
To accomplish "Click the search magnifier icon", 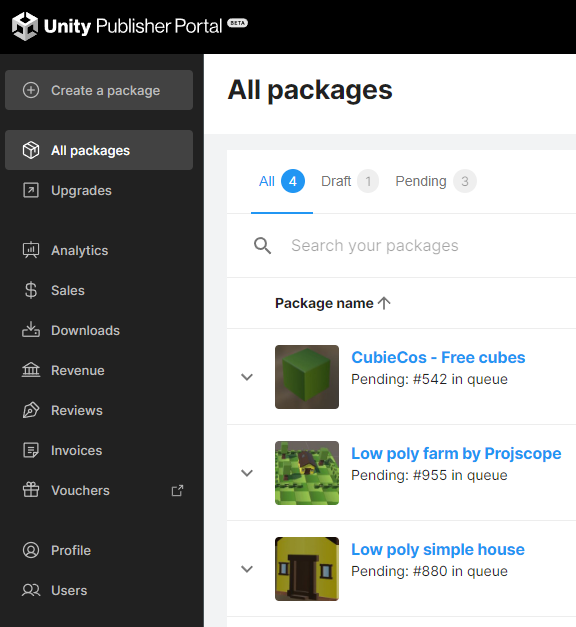I will (262, 246).
